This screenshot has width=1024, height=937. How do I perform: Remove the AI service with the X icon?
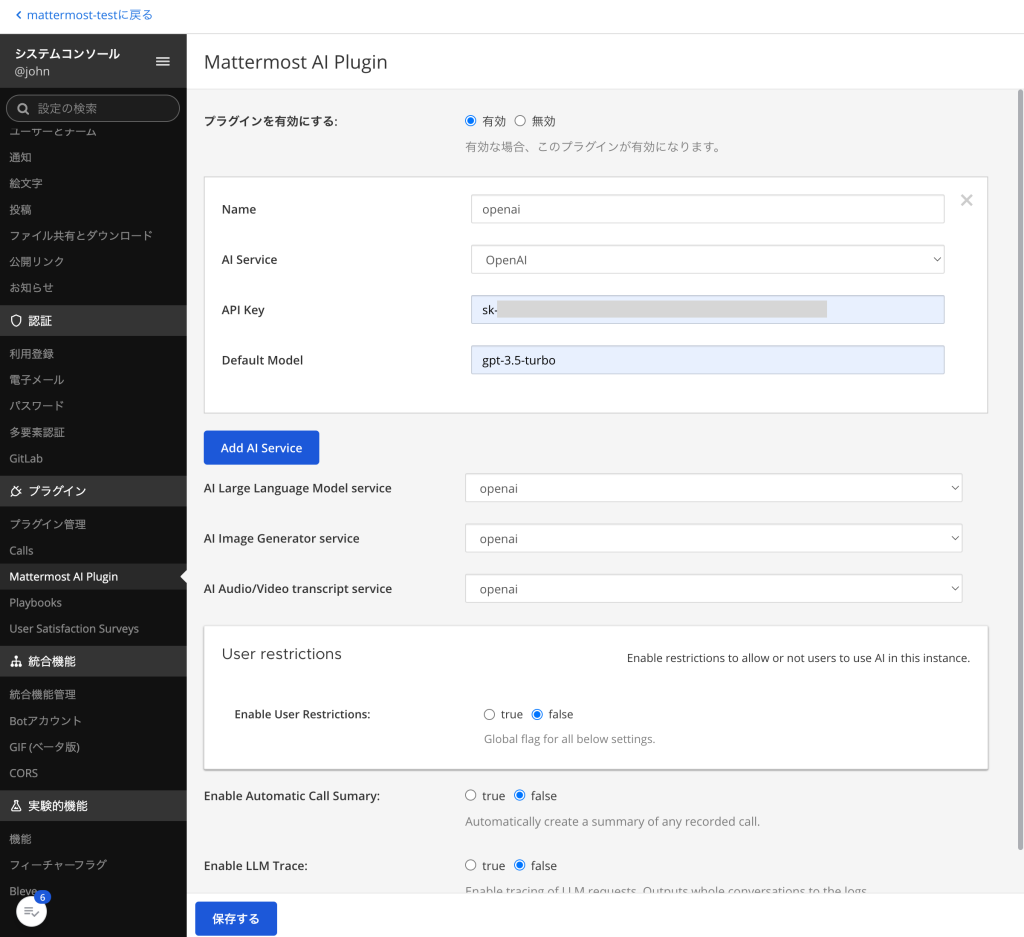click(x=966, y=200)
